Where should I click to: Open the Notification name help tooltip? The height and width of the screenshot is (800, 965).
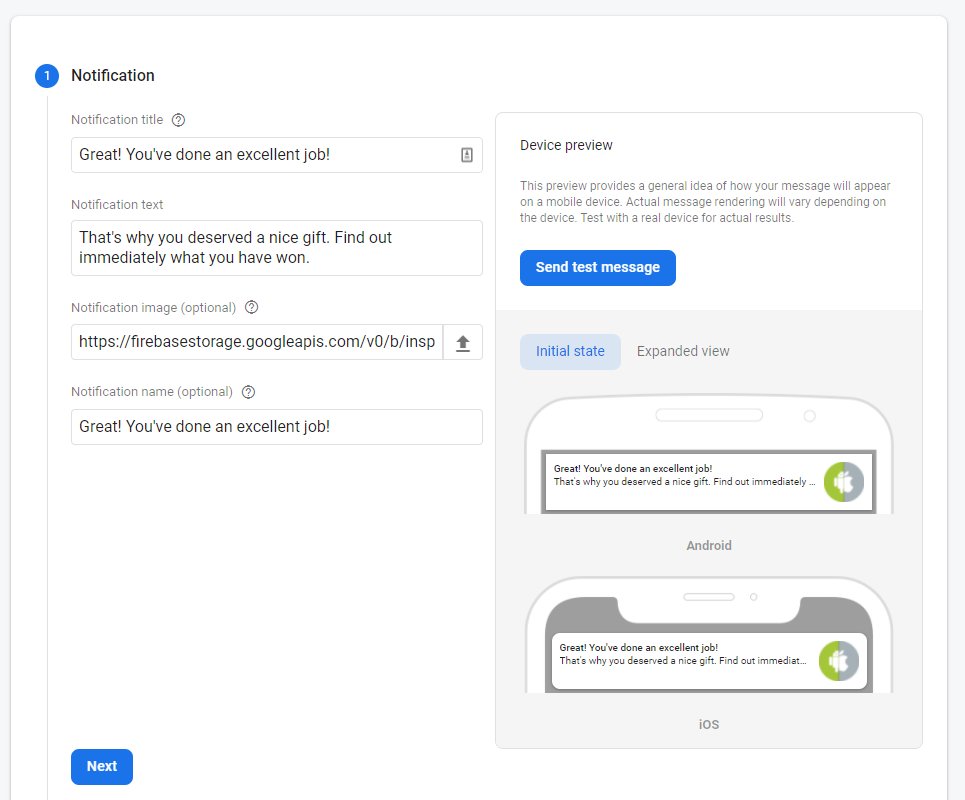click(x=247, y=391)
